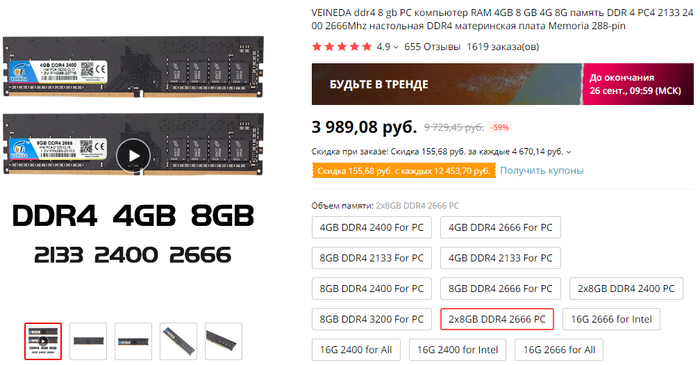Select the first thumbnail with video icon
This screenshot has height=365, width=700.
pyautogui.click(x=43, y=341)
